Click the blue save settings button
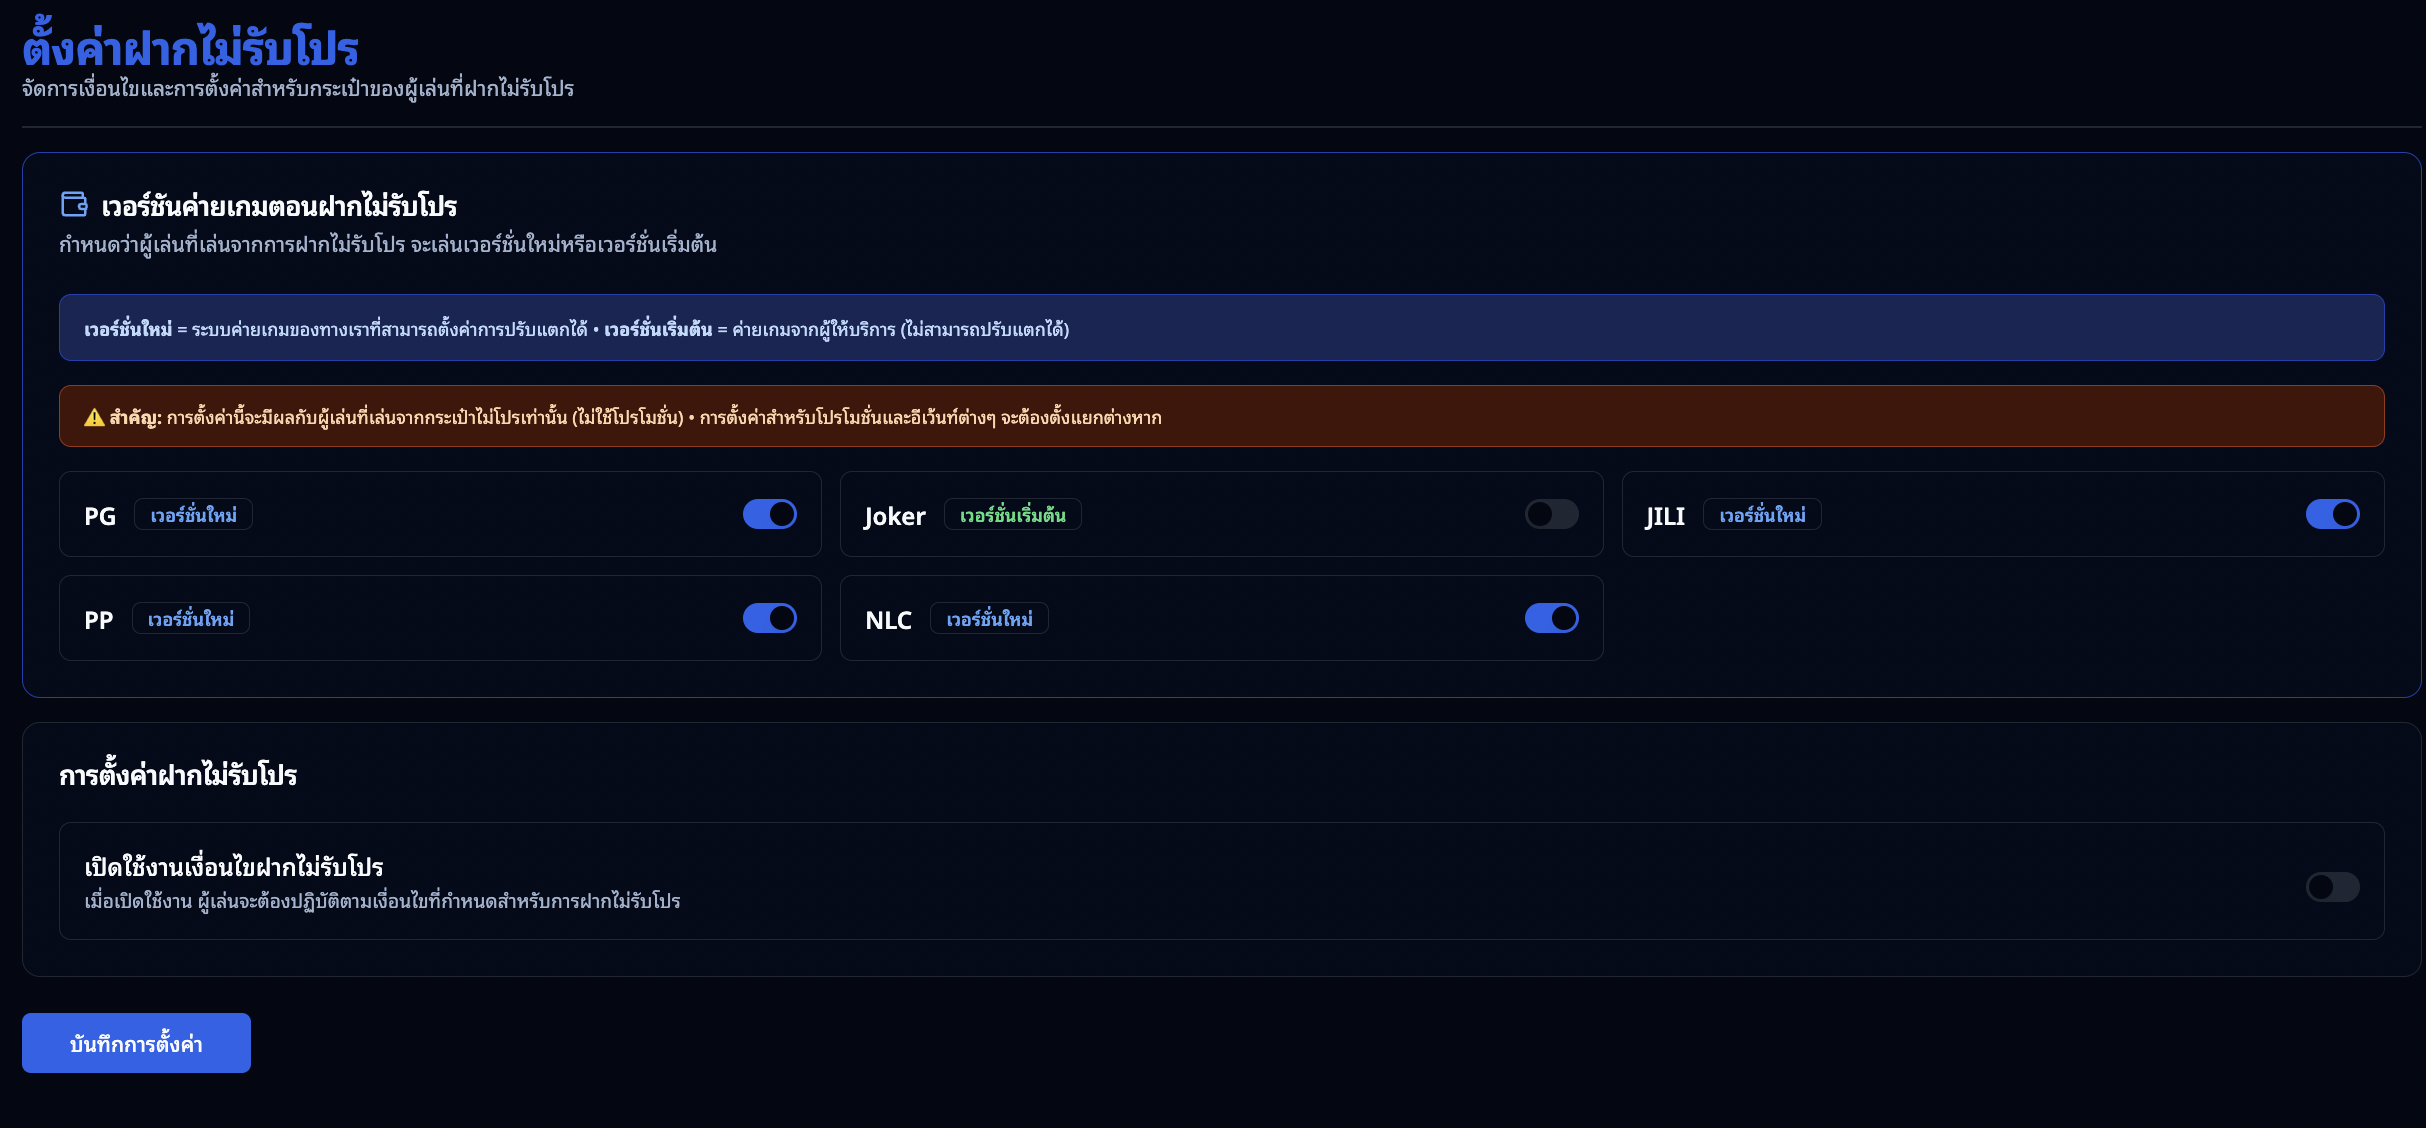Screen dimensions: 2426x1128 tap(136, 1043)
